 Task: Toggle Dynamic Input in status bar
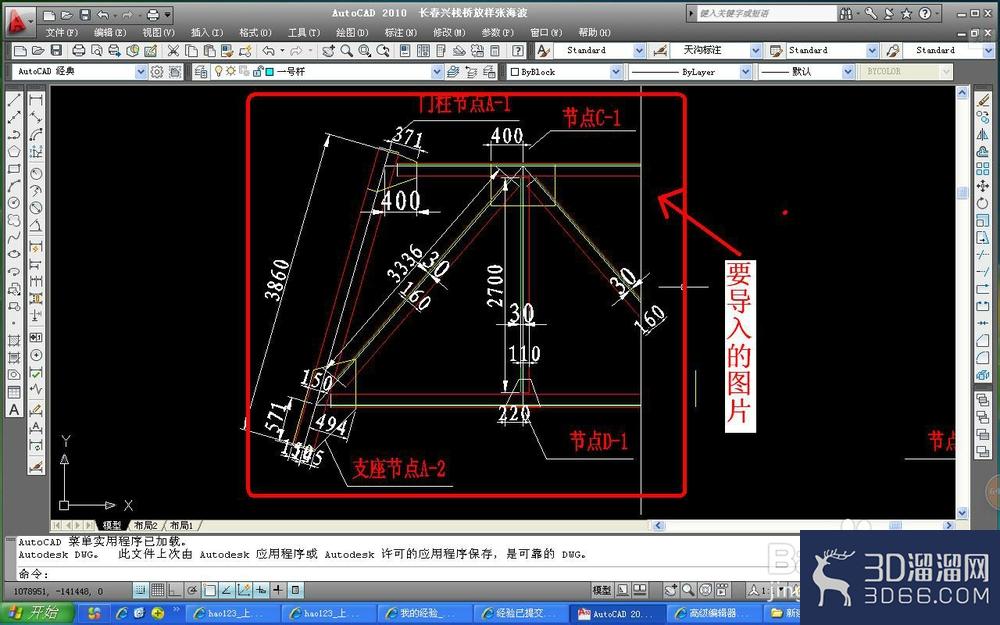point(261,590)
